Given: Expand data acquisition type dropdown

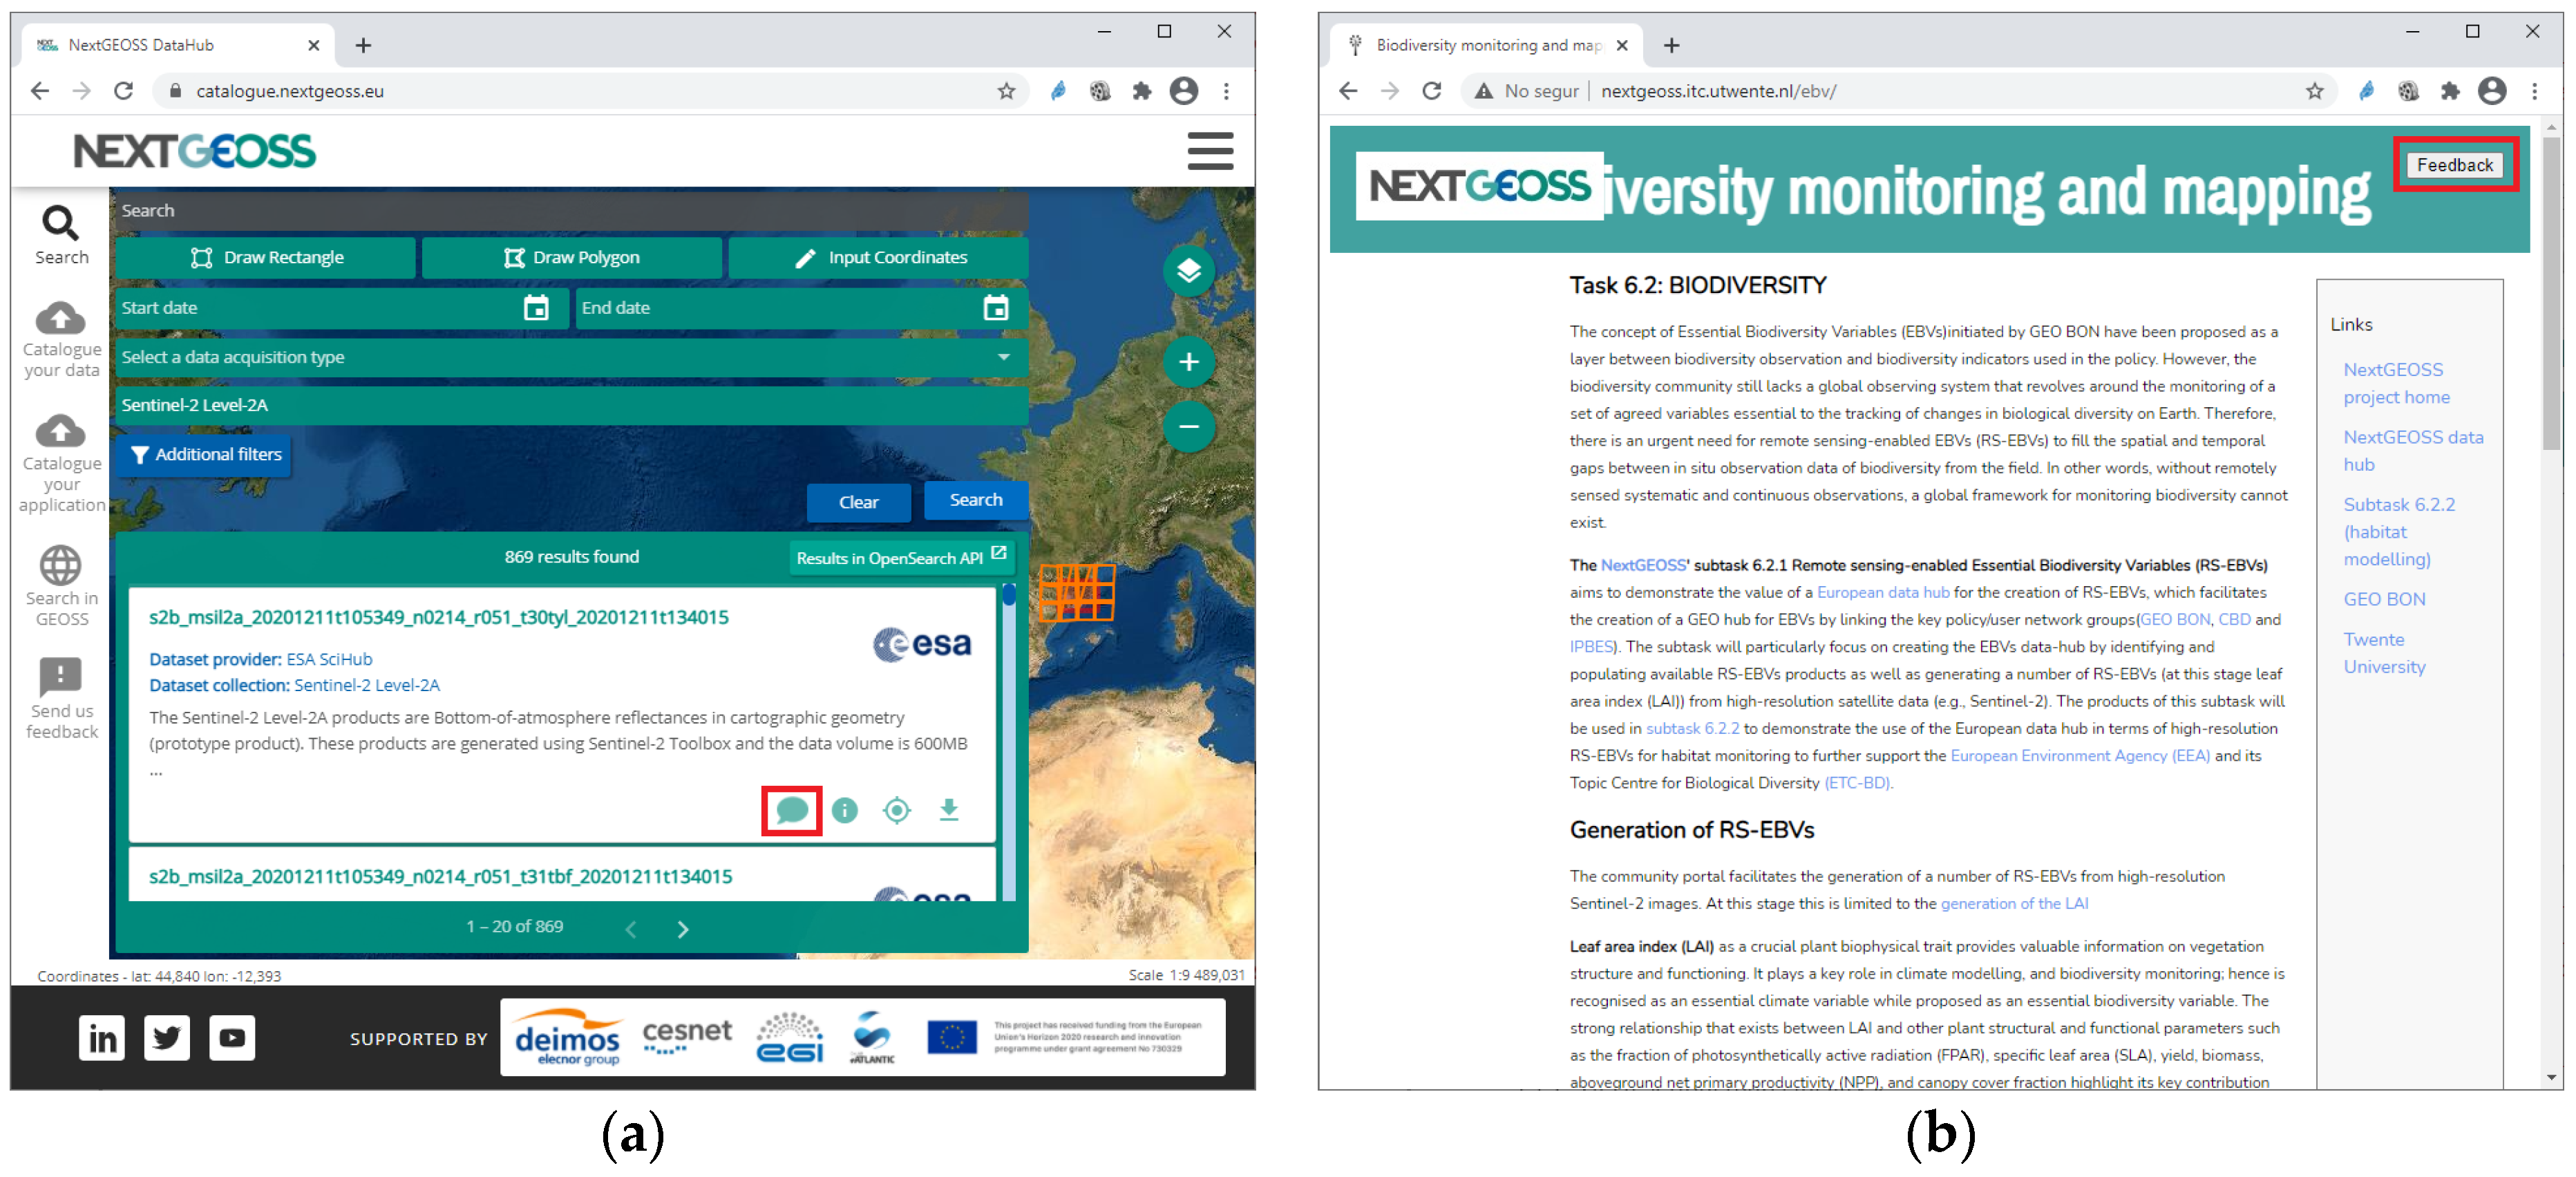Looking at the screenshot, I should (1003, 357).
